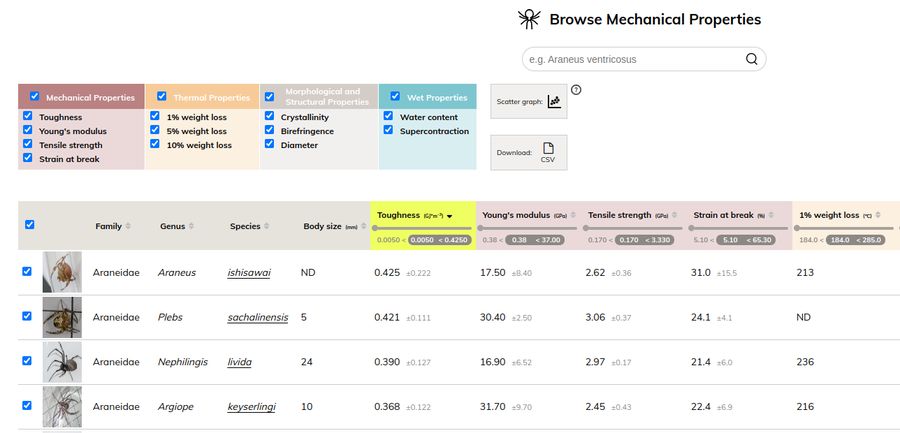
Task: Click the Toughness range slider
Action: [x=421, y=229]
